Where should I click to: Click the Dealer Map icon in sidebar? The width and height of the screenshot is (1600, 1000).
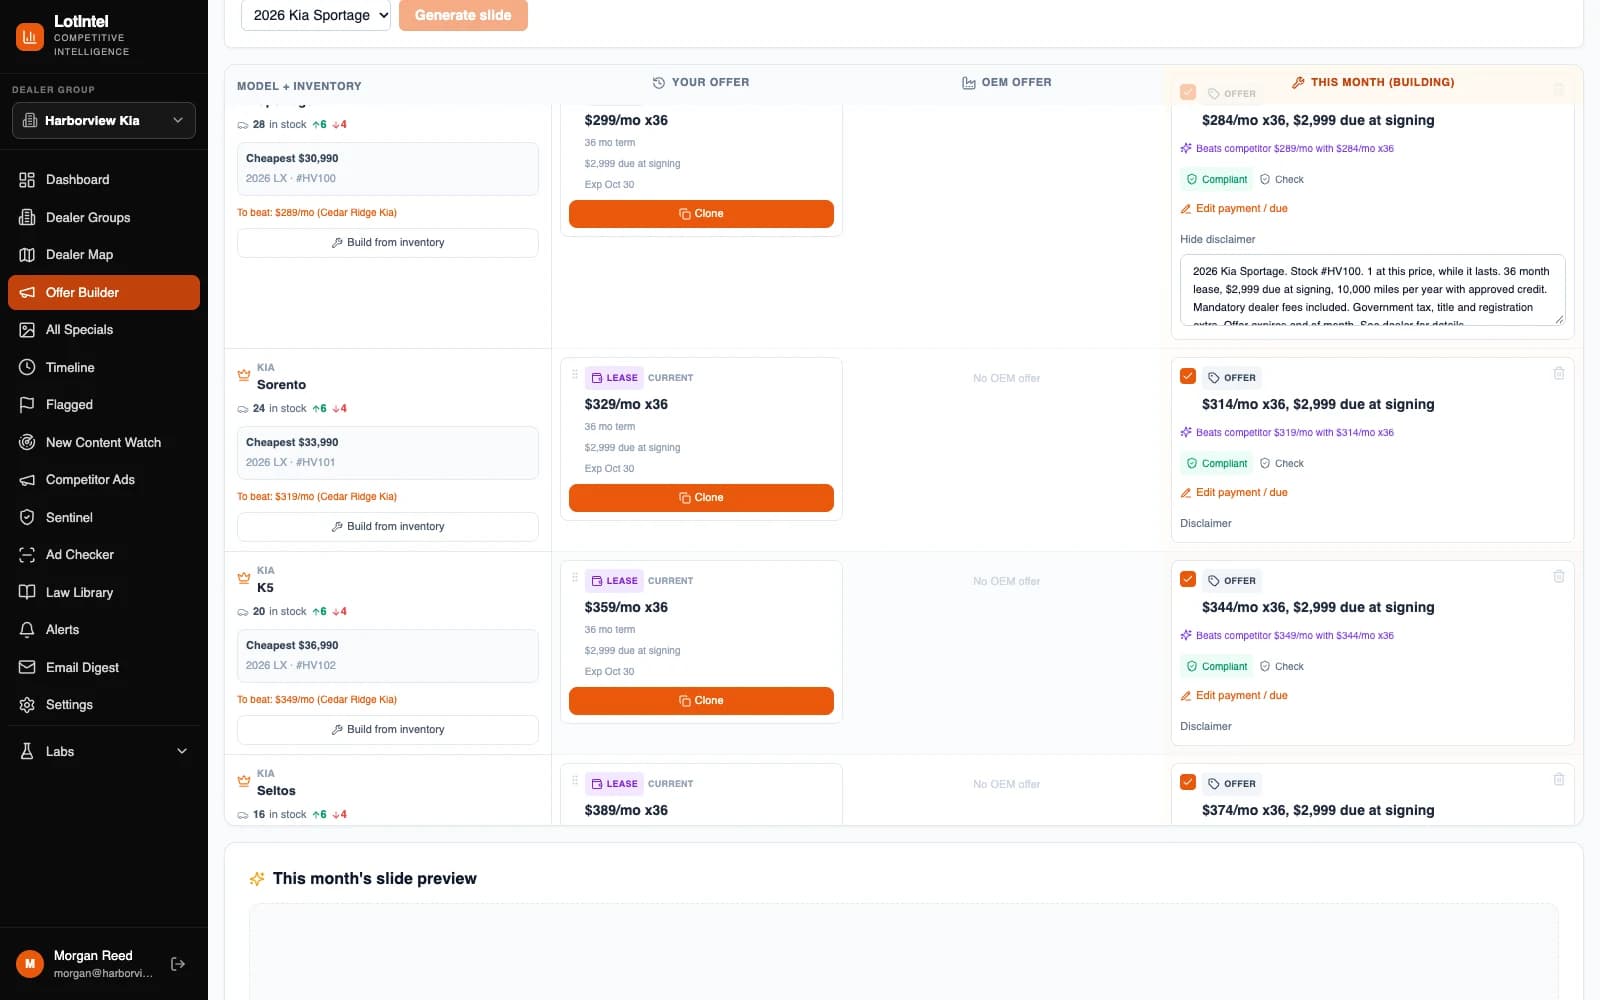click(27, 255)
